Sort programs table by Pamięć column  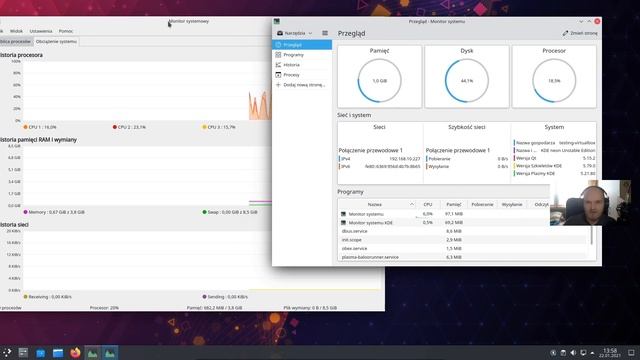coord(453,204)
